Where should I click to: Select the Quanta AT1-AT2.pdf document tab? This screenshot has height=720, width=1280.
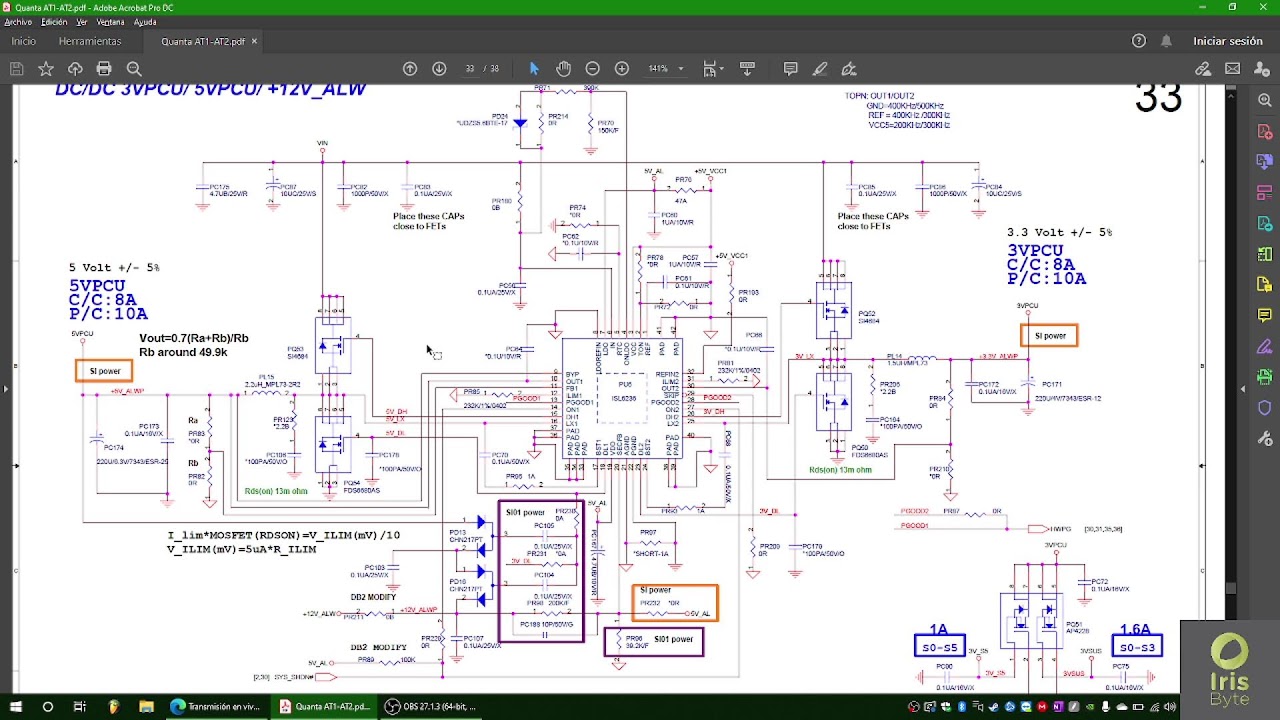[x=203, y=42]
